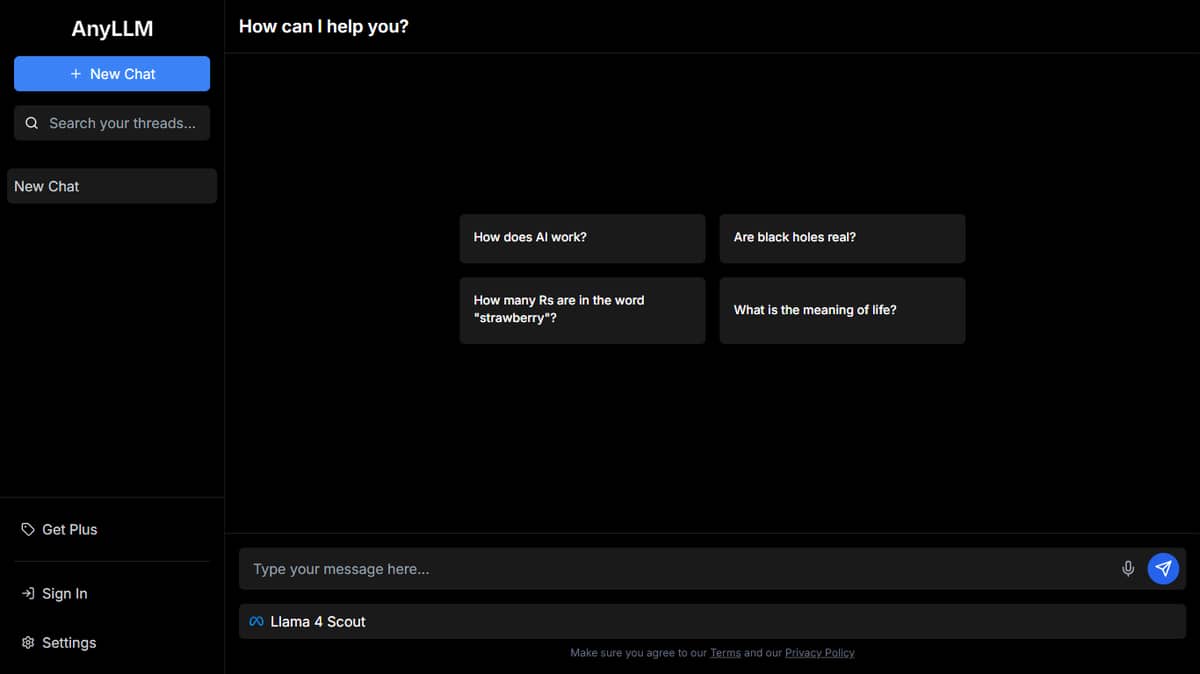Open the Privacy Policy link

click(820, 653)
